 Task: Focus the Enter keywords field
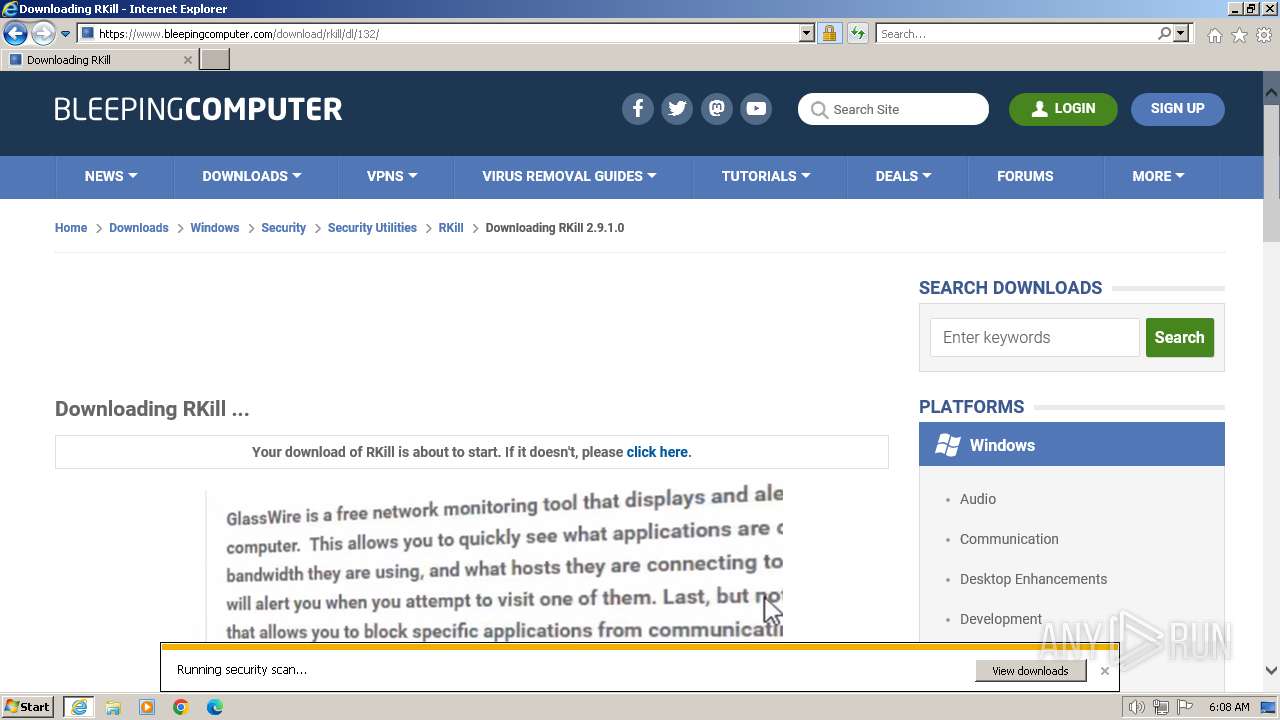tap(1035, 338)
